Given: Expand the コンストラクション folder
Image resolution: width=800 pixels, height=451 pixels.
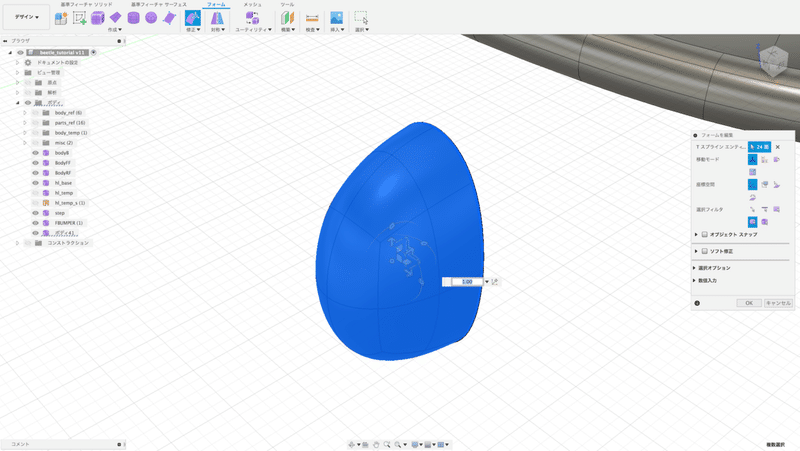Looking at the screenshot, I should [17, 243].
